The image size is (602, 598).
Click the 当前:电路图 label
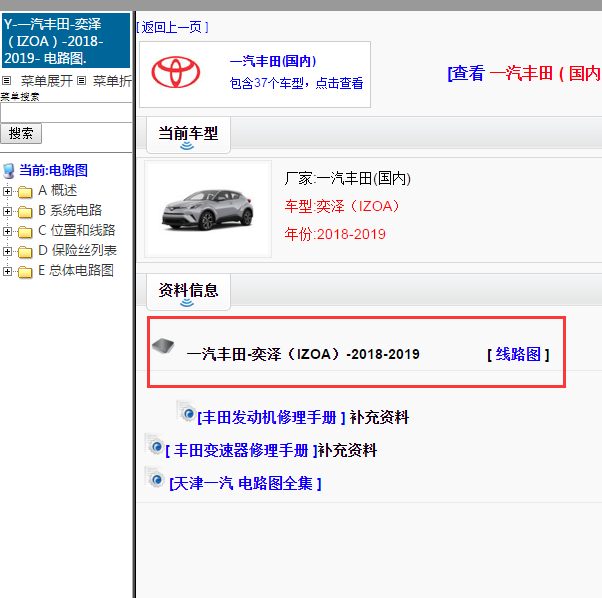(x=53, y=170)
